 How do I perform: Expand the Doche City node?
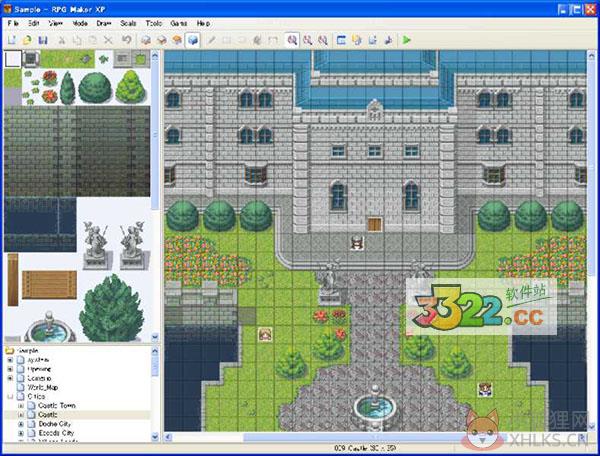point(21,424)
